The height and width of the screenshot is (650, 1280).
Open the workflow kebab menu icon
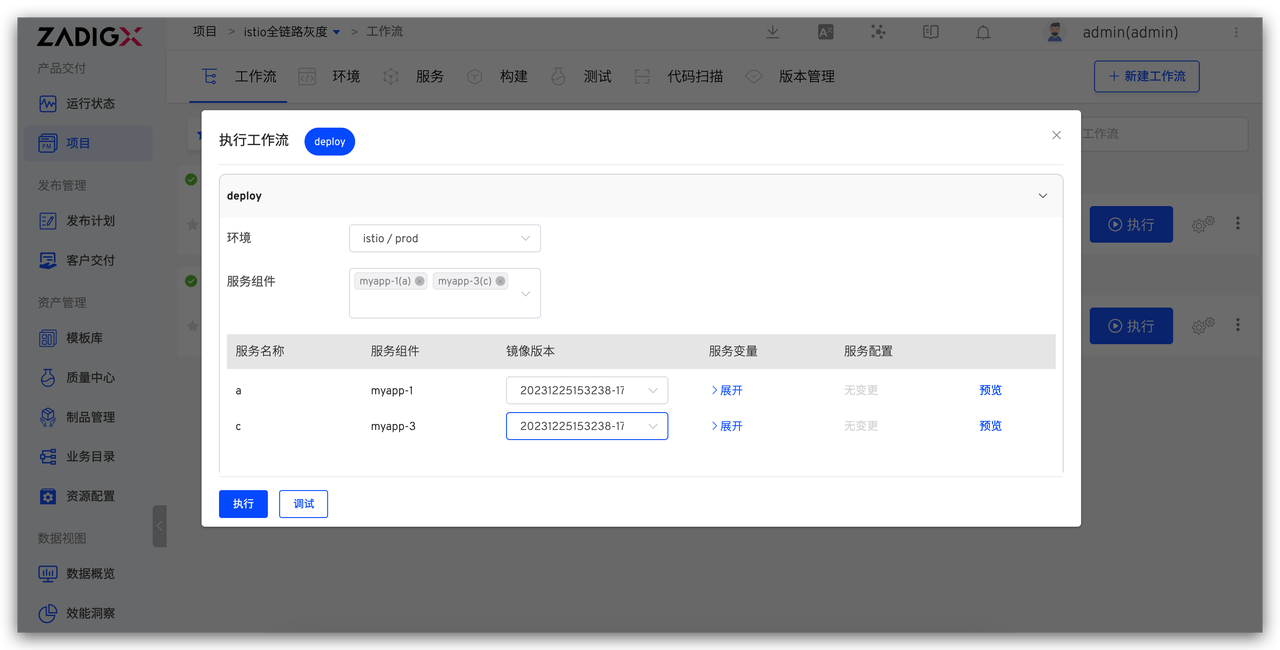pos(1238,223)
